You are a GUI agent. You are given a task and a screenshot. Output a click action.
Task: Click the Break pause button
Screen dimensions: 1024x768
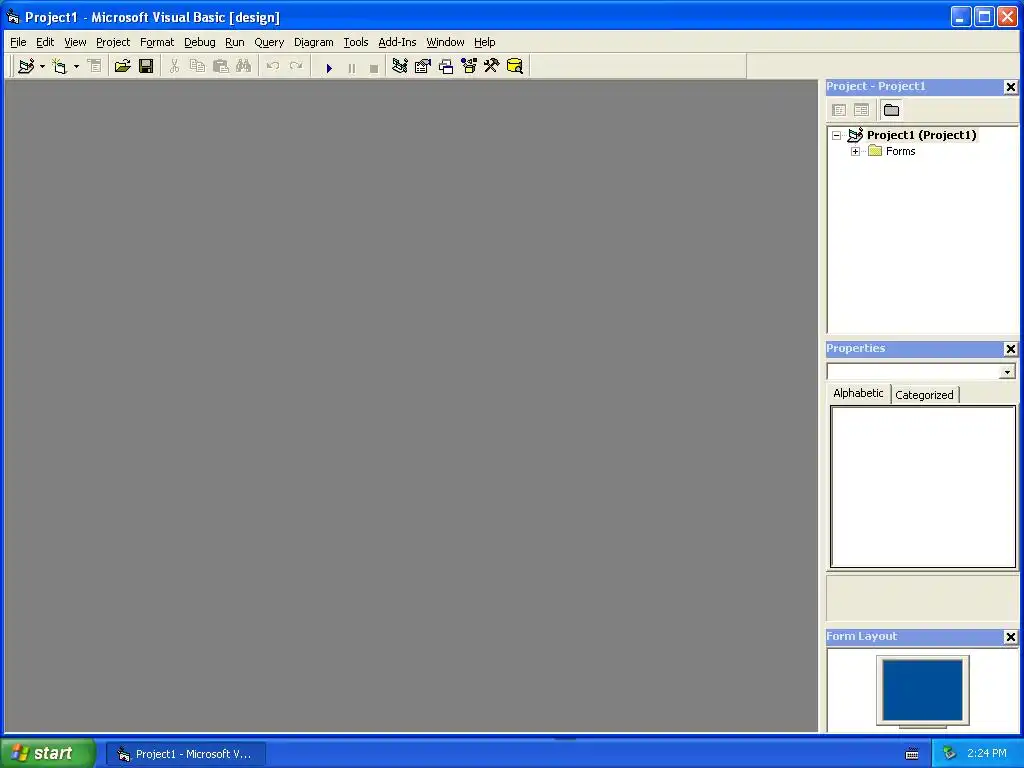pos(351,67)
